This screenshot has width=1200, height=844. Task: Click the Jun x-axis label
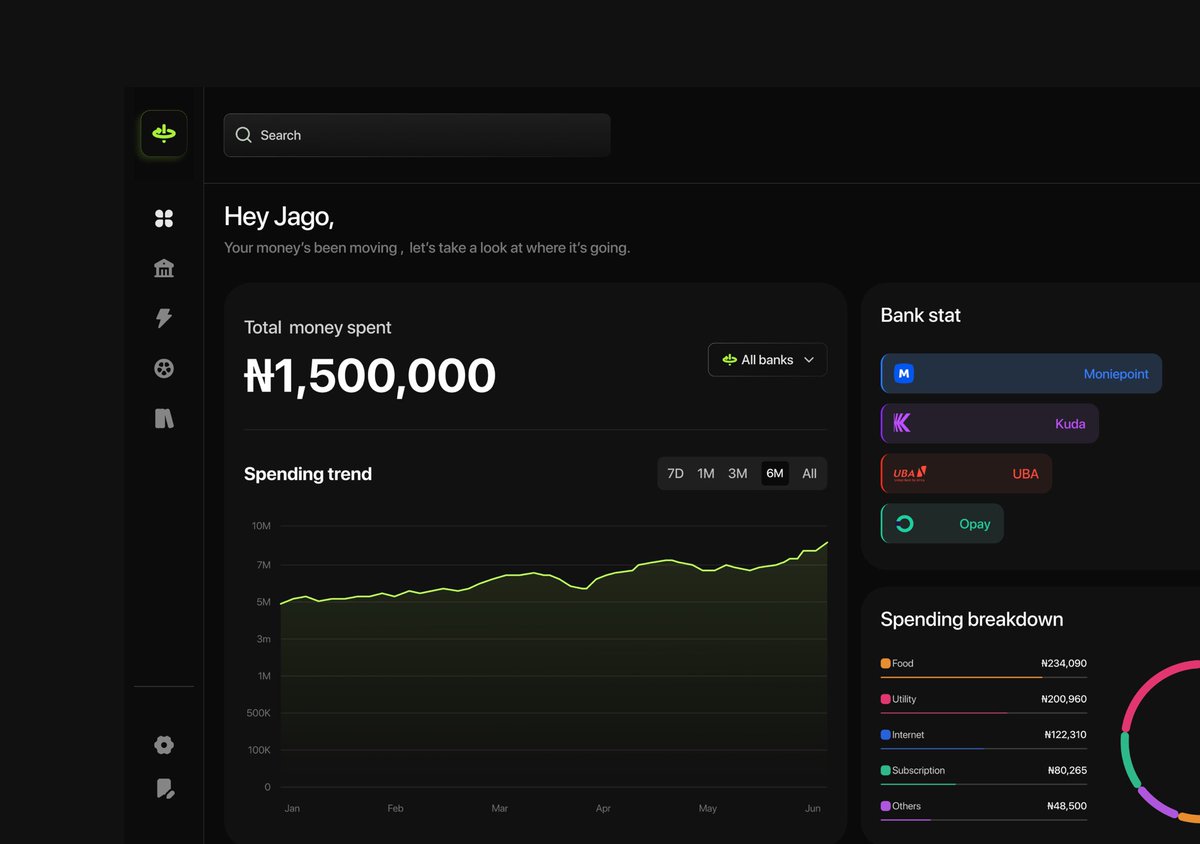[x=813, y=808]
